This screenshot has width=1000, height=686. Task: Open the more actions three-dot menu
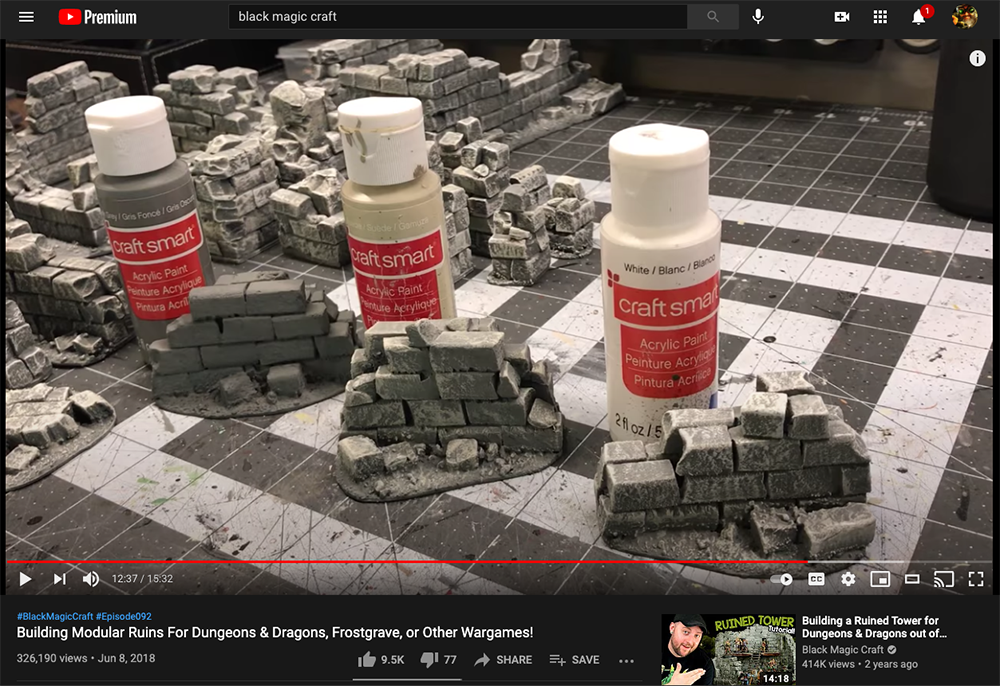tap(626, 660)
